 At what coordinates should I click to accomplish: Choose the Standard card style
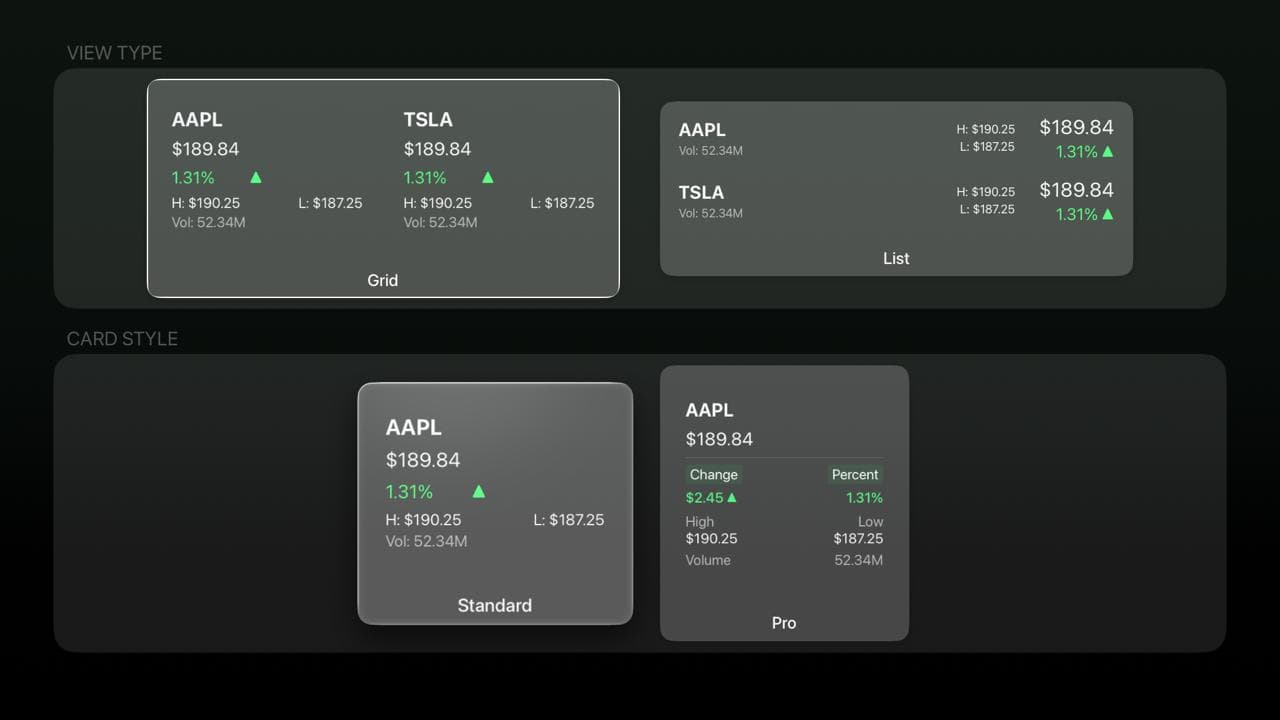(x=495, y=502)
